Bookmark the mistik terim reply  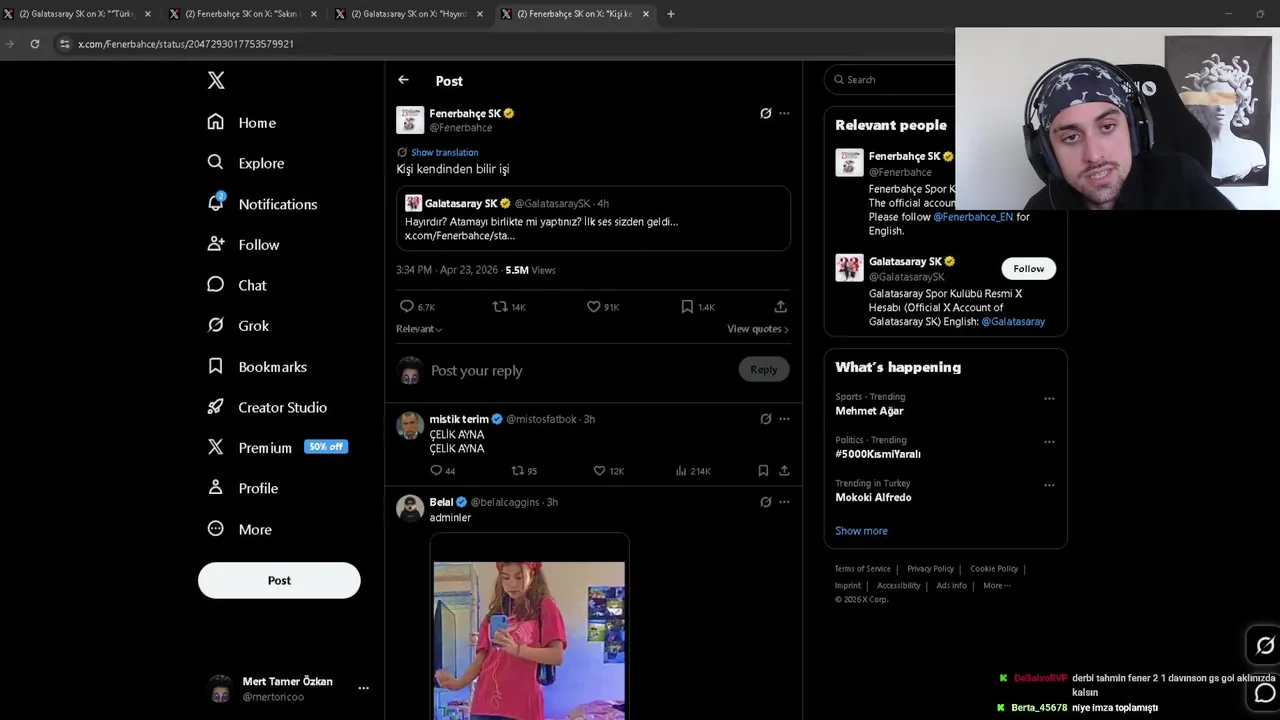763,470
